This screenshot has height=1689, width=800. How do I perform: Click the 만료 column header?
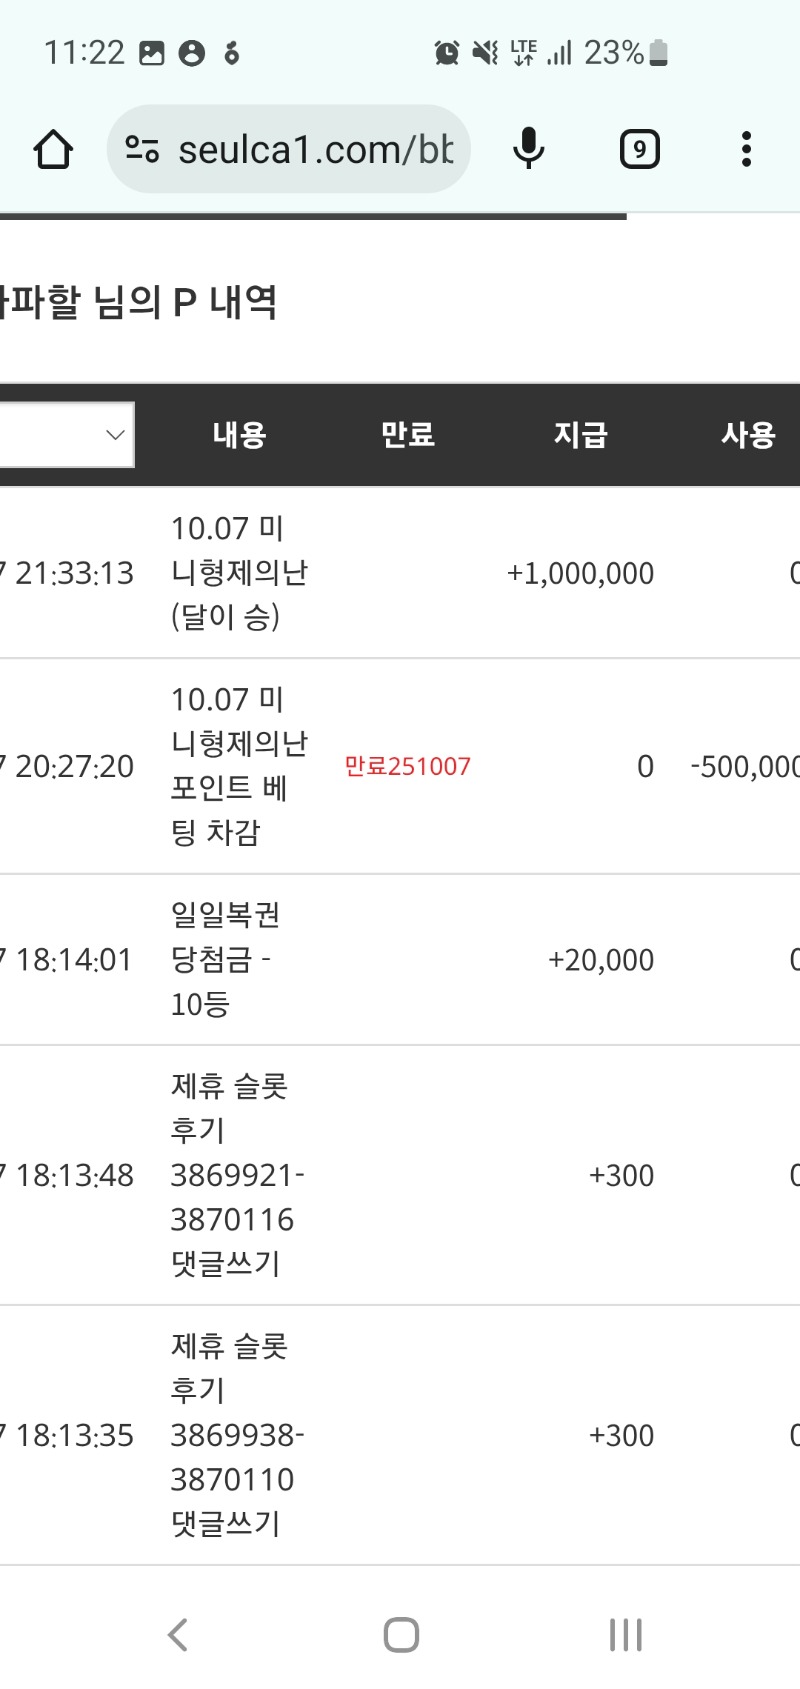(408, 435)
